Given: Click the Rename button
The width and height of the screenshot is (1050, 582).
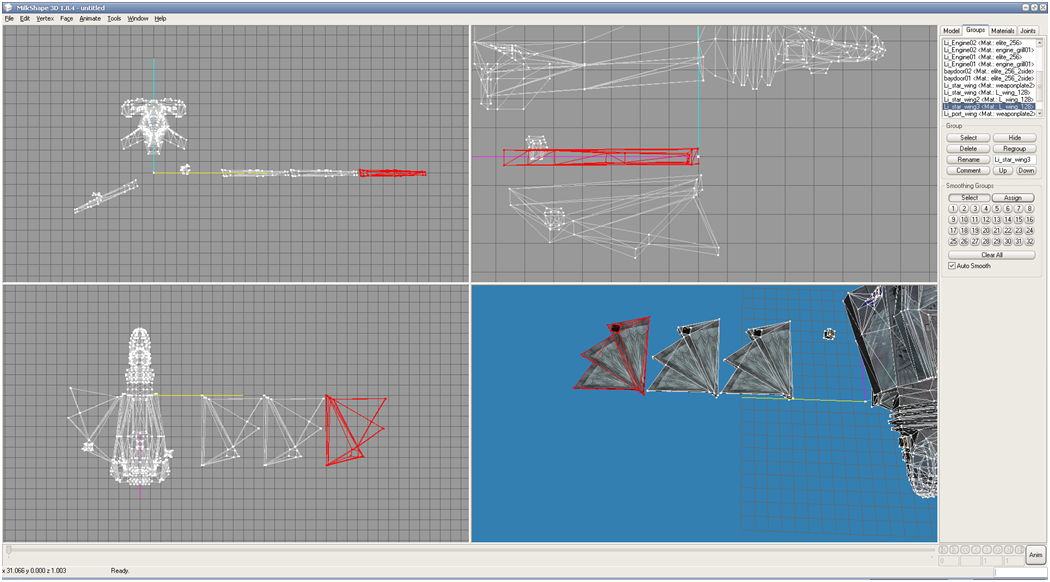Looking at the screenshot, I should (968, 159).
